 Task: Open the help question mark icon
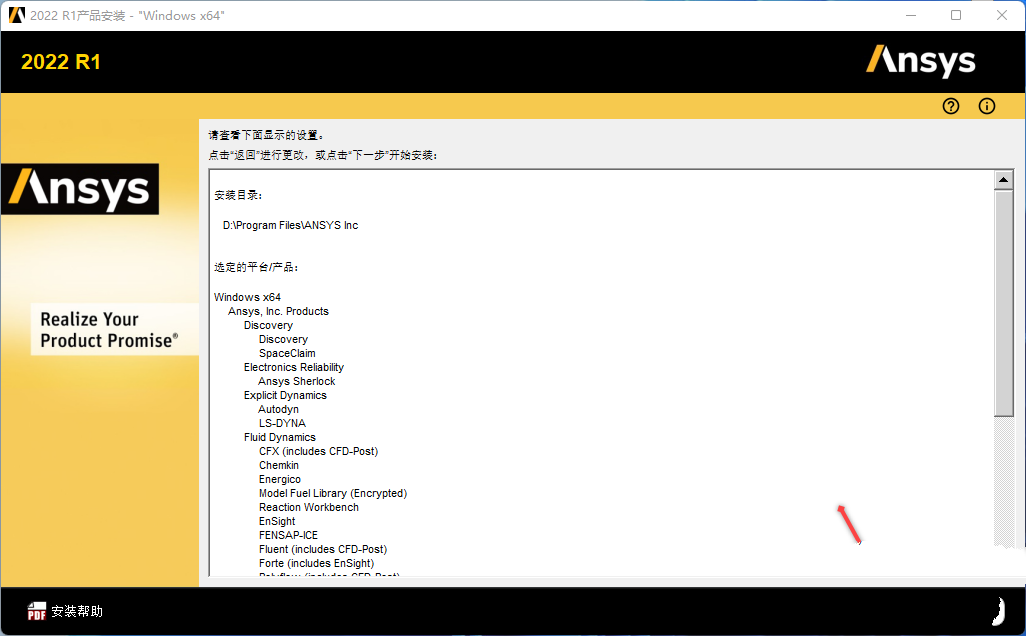click(x=951, y=106)
